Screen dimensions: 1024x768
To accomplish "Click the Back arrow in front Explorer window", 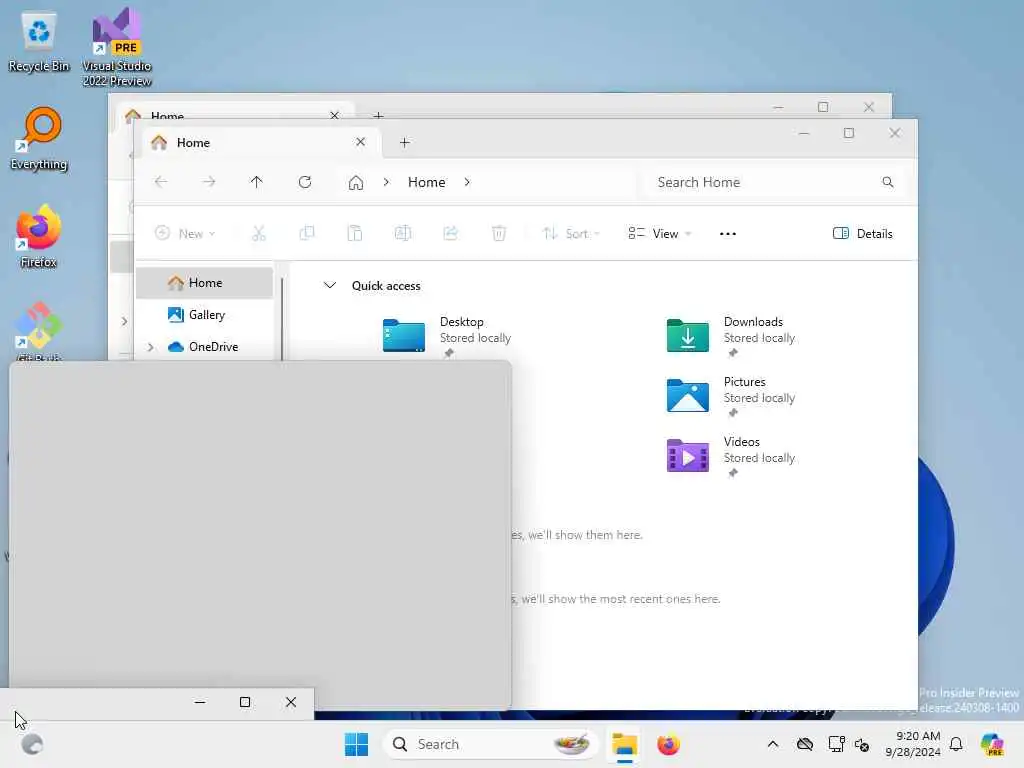I will click(x=161, y=182).
